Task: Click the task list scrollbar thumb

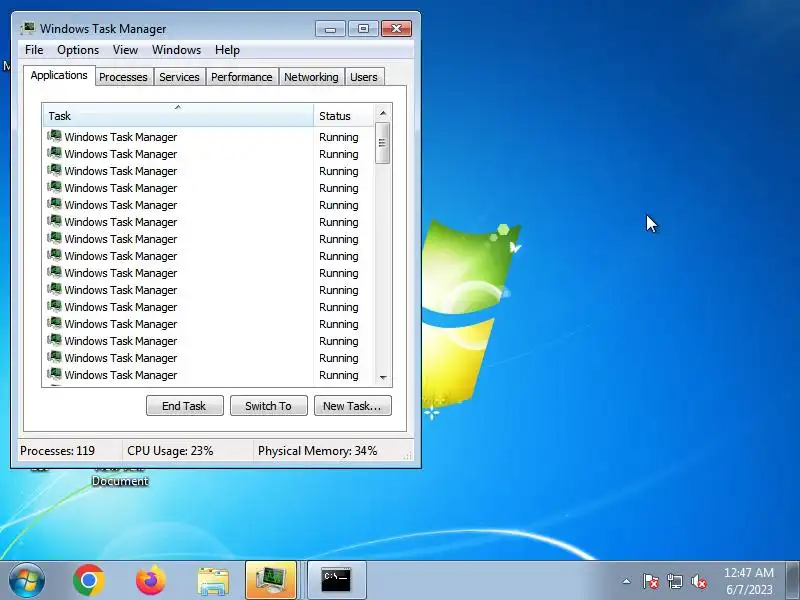Action: pyautogui.click(x=383, y=143)
